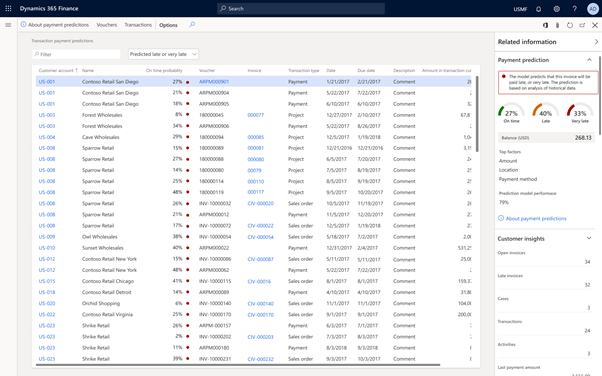Click the top Search box
602x376 pixels.
(x=301, y=8)
